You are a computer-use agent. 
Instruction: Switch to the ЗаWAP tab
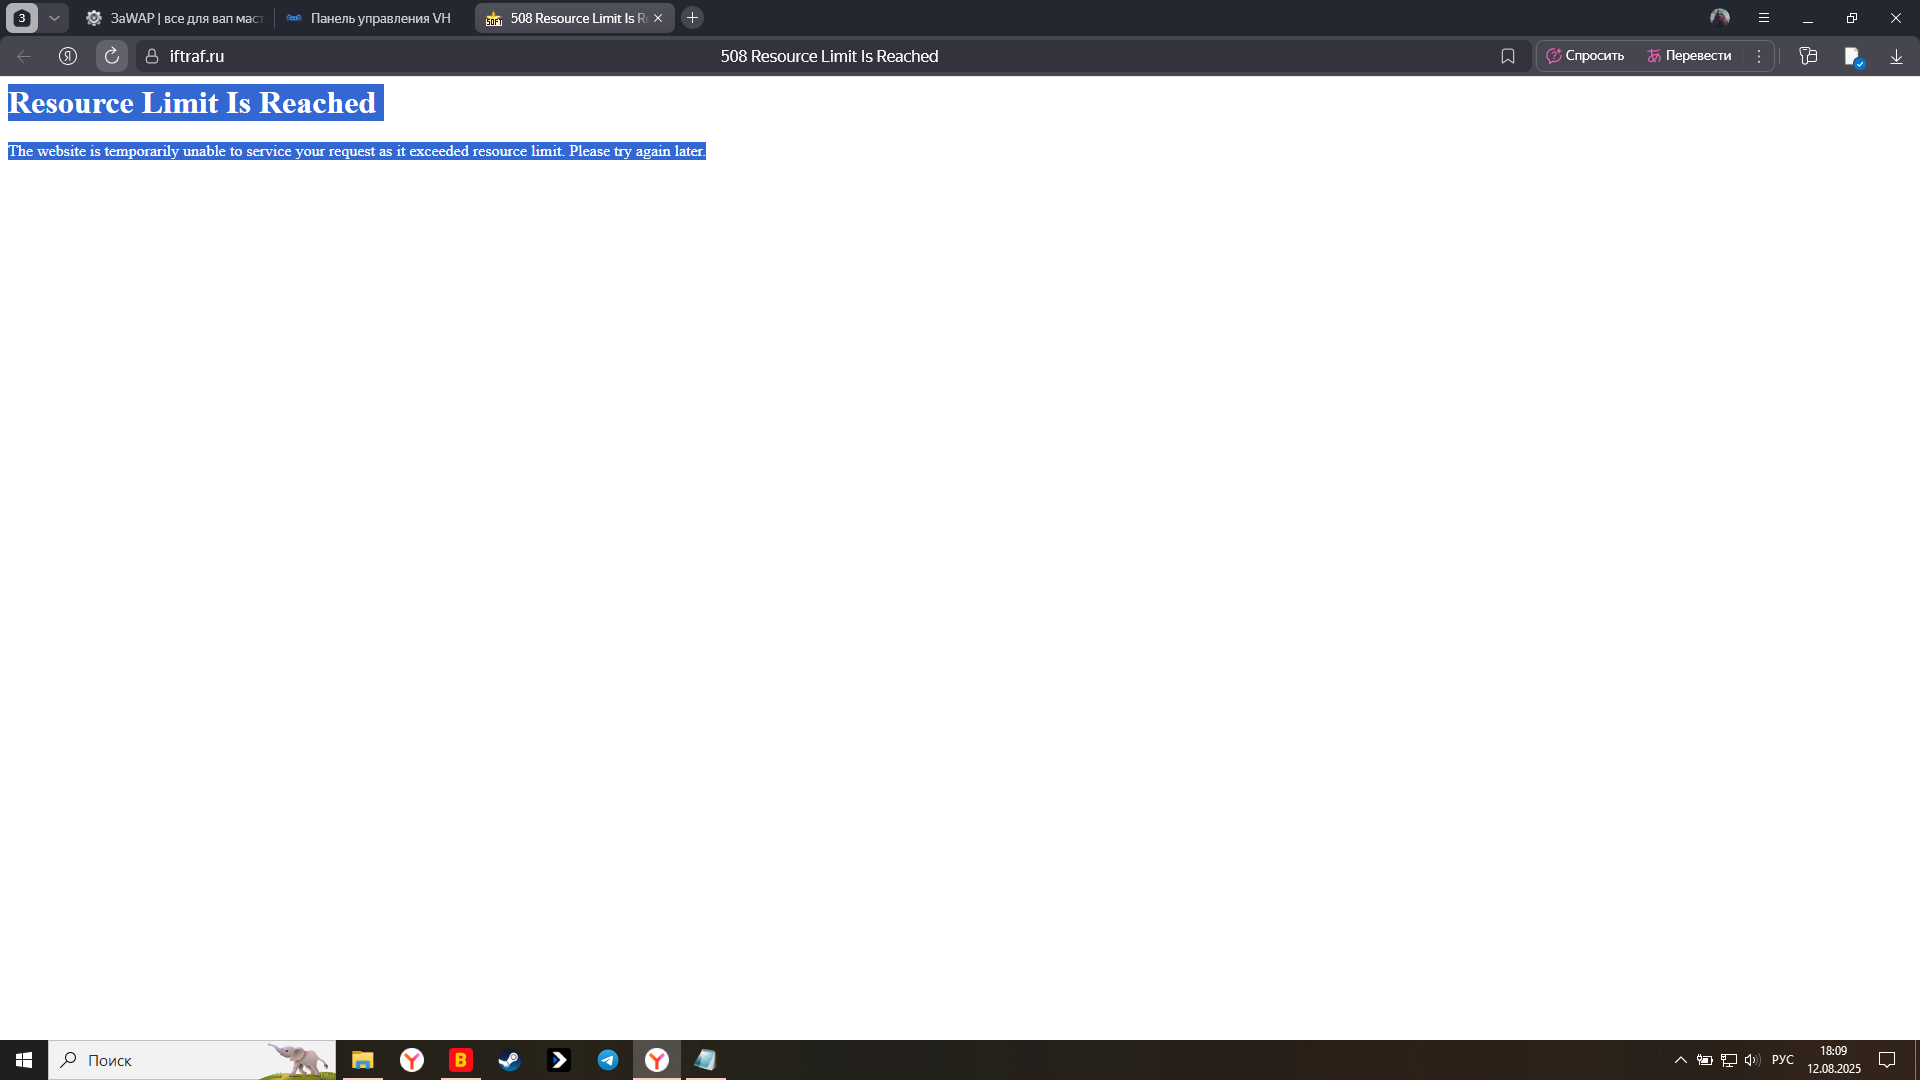coord(175,18)
